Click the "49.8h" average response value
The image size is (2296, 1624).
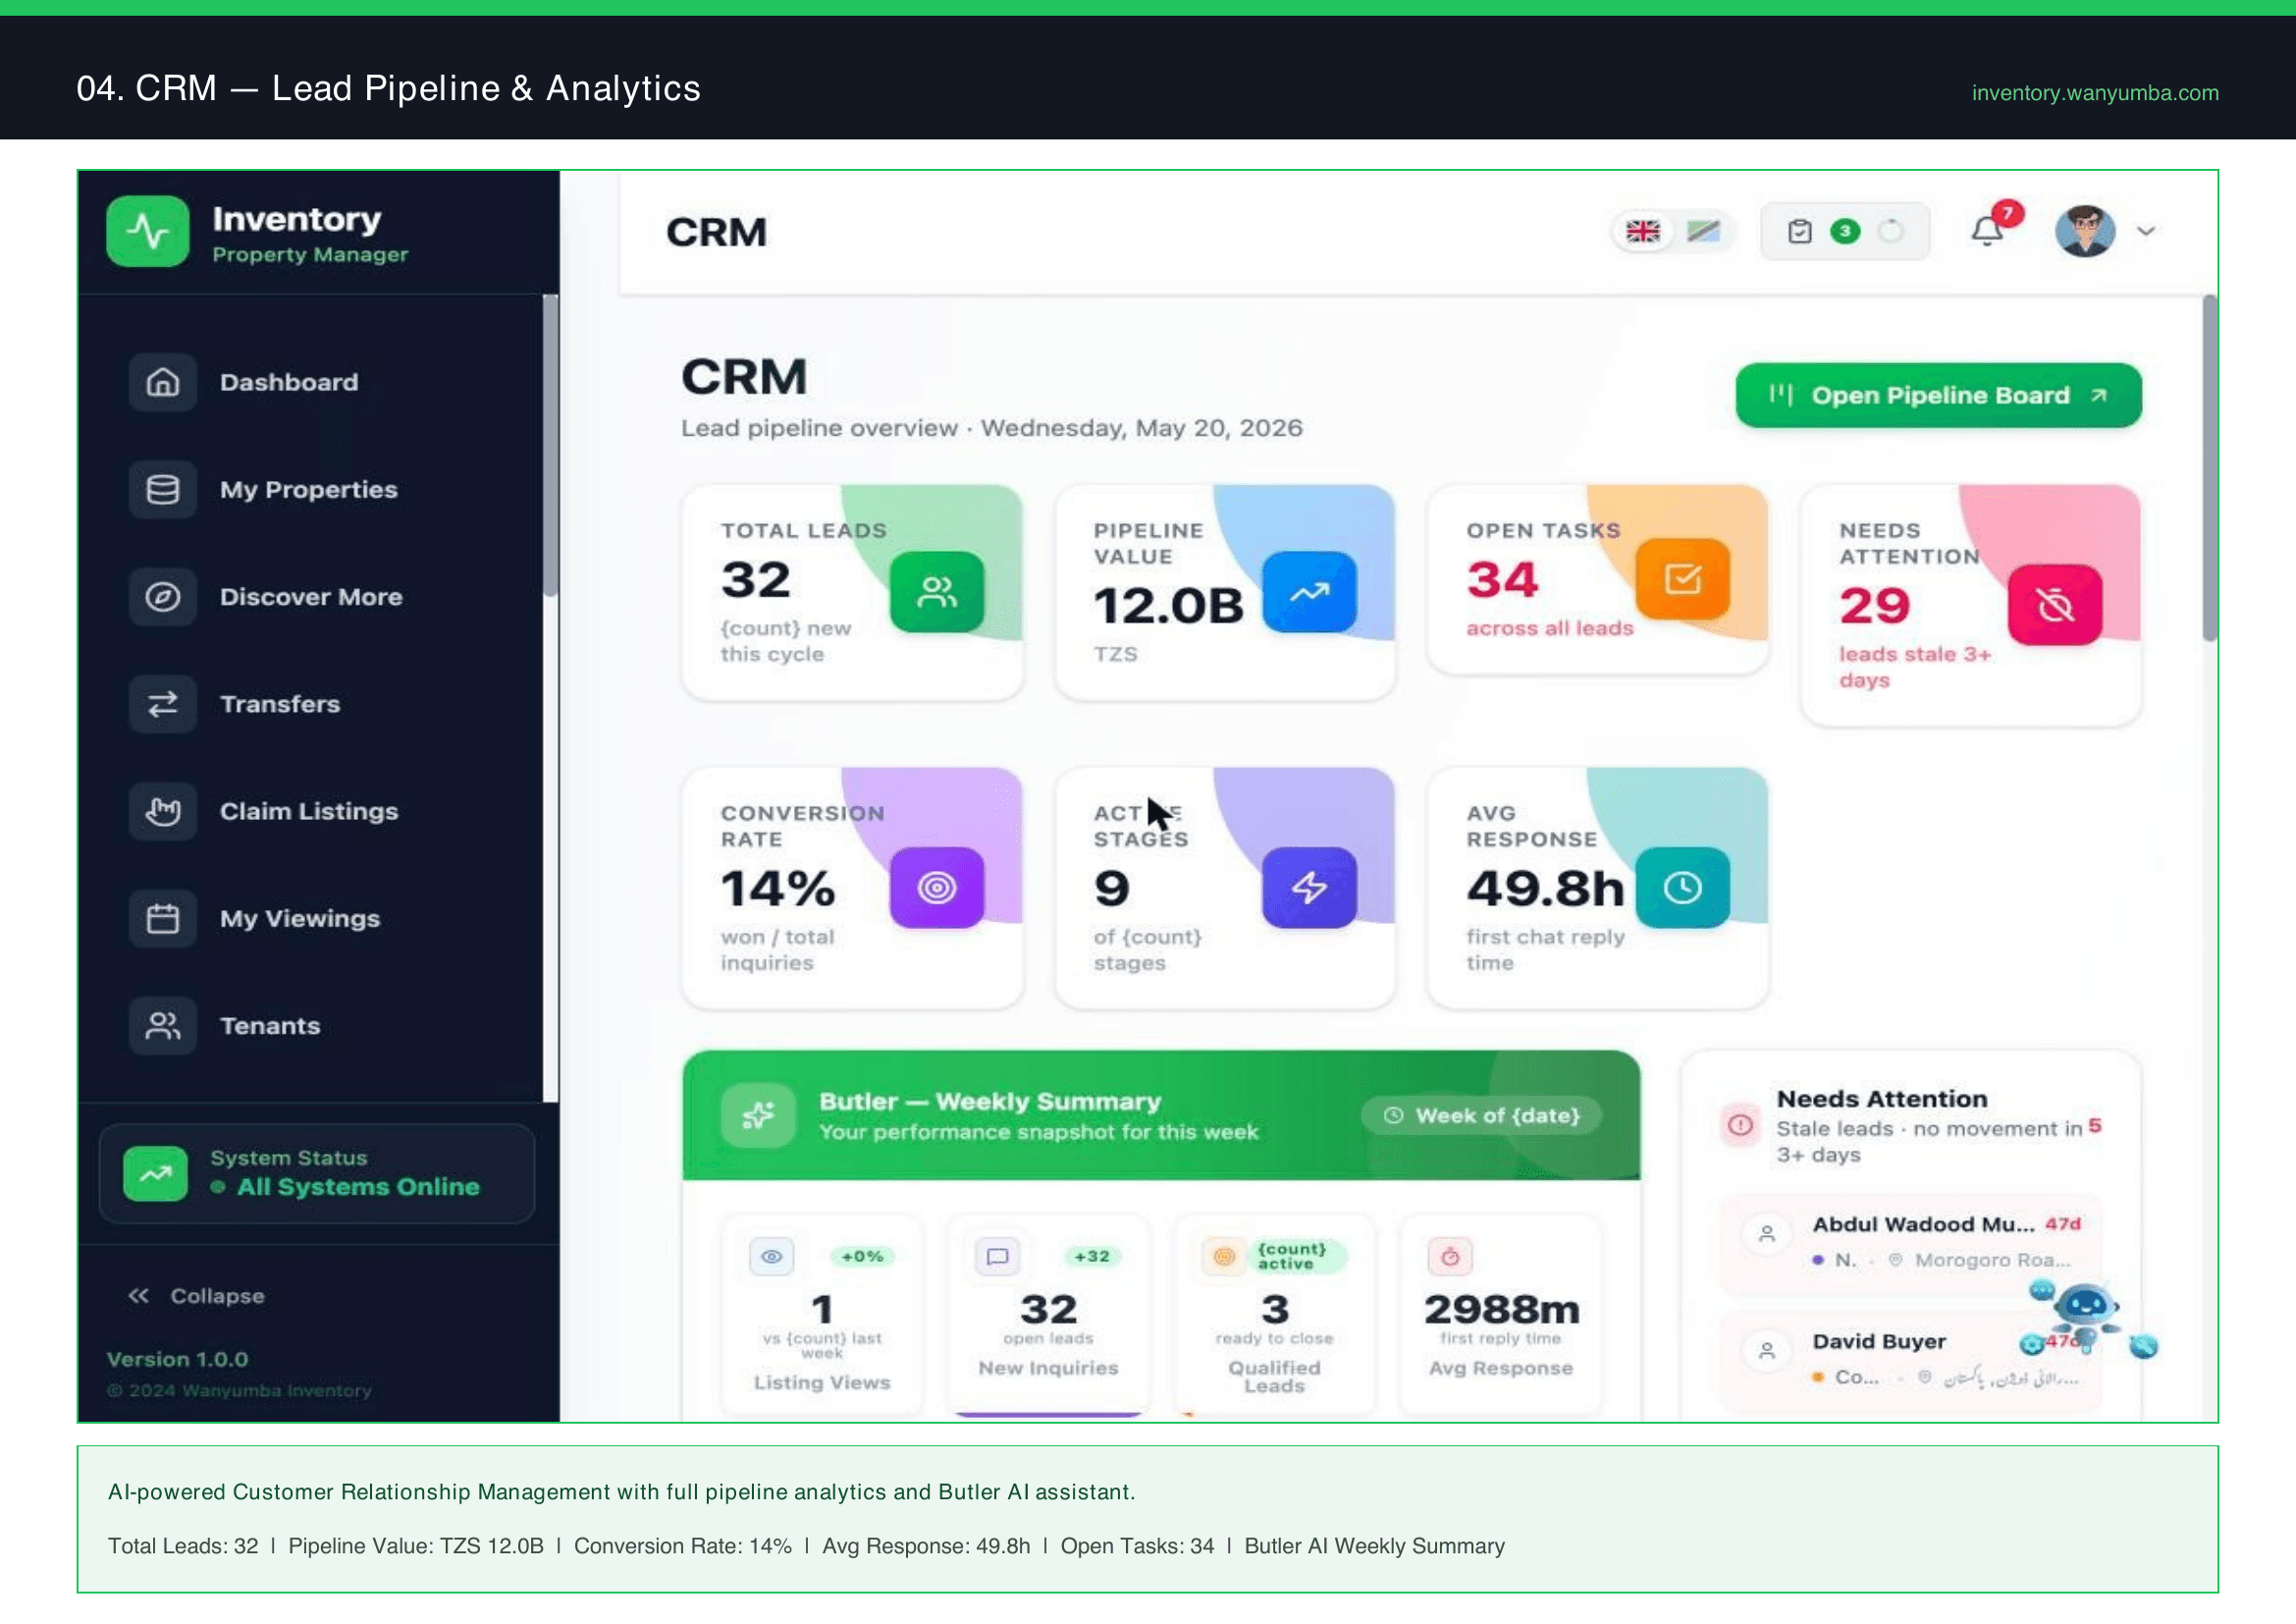coord(1545,889)
